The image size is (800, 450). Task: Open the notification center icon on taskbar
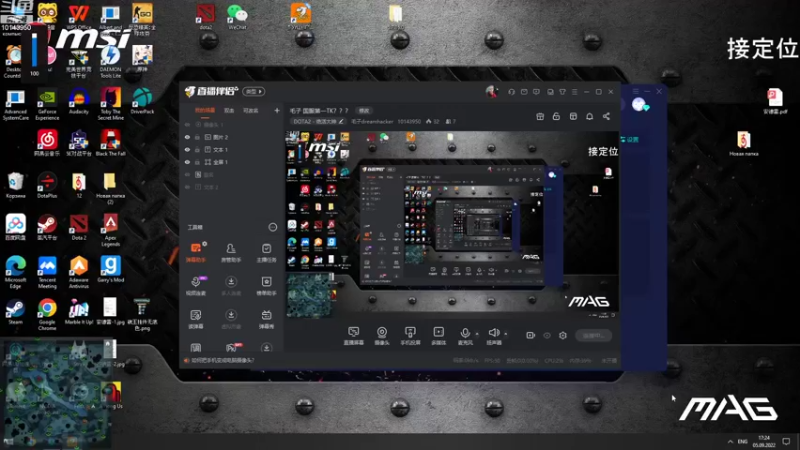coord(786,441)
